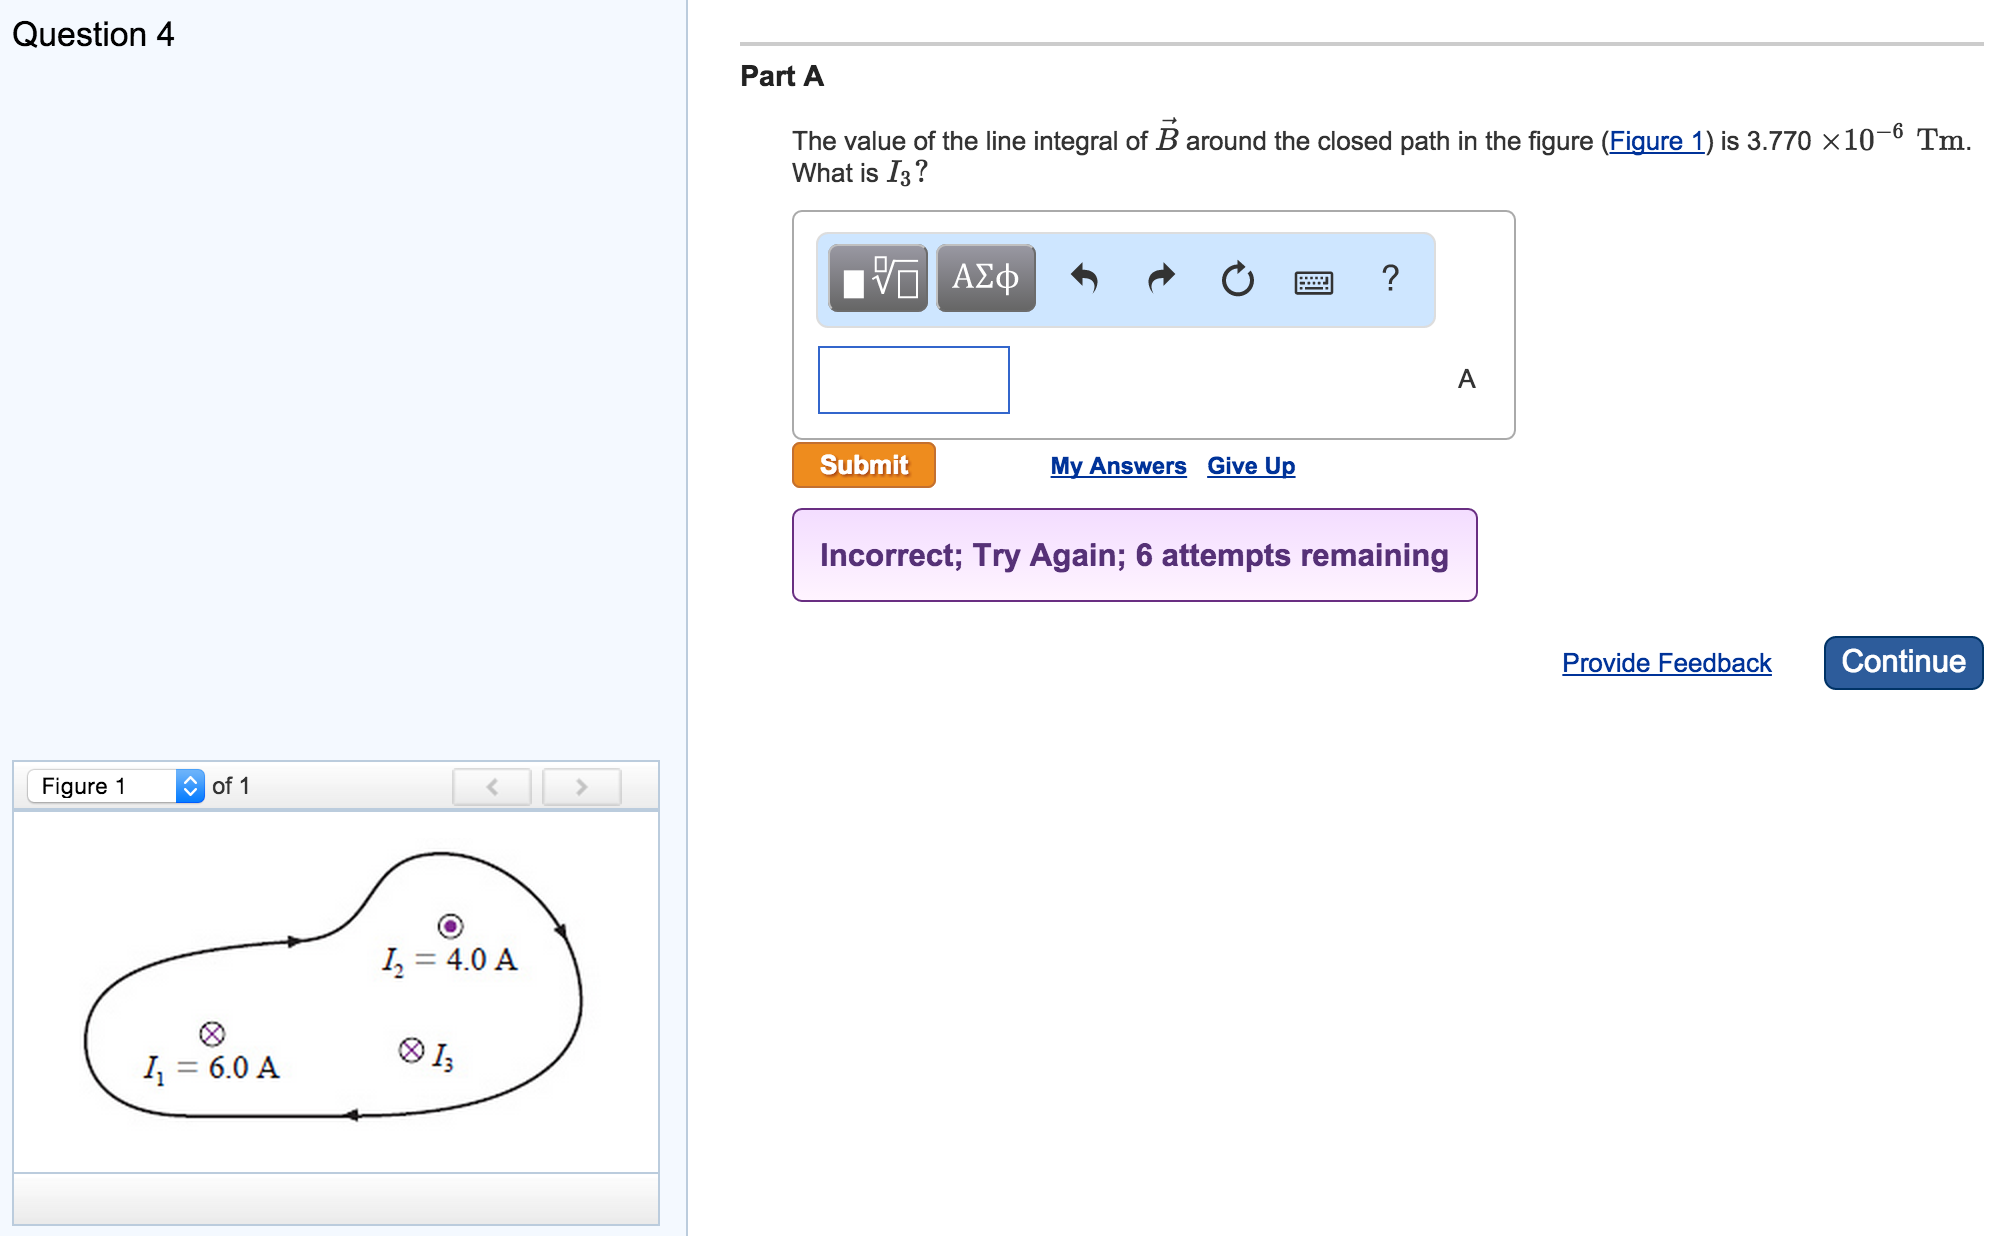Click the undo arrow icon
This screenshot has width=2012, height=1236.
coord(1084,278)
